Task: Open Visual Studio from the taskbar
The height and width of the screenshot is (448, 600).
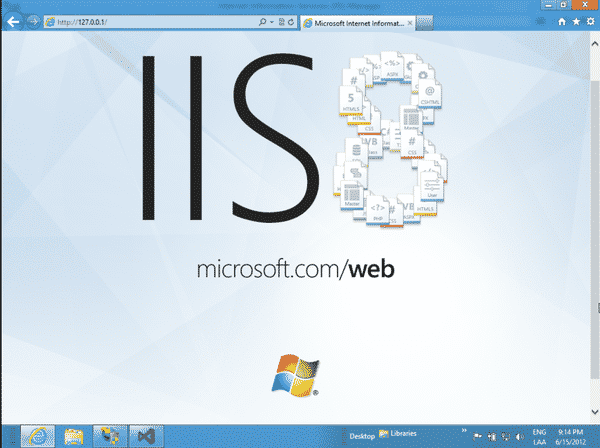Action: 146,436
